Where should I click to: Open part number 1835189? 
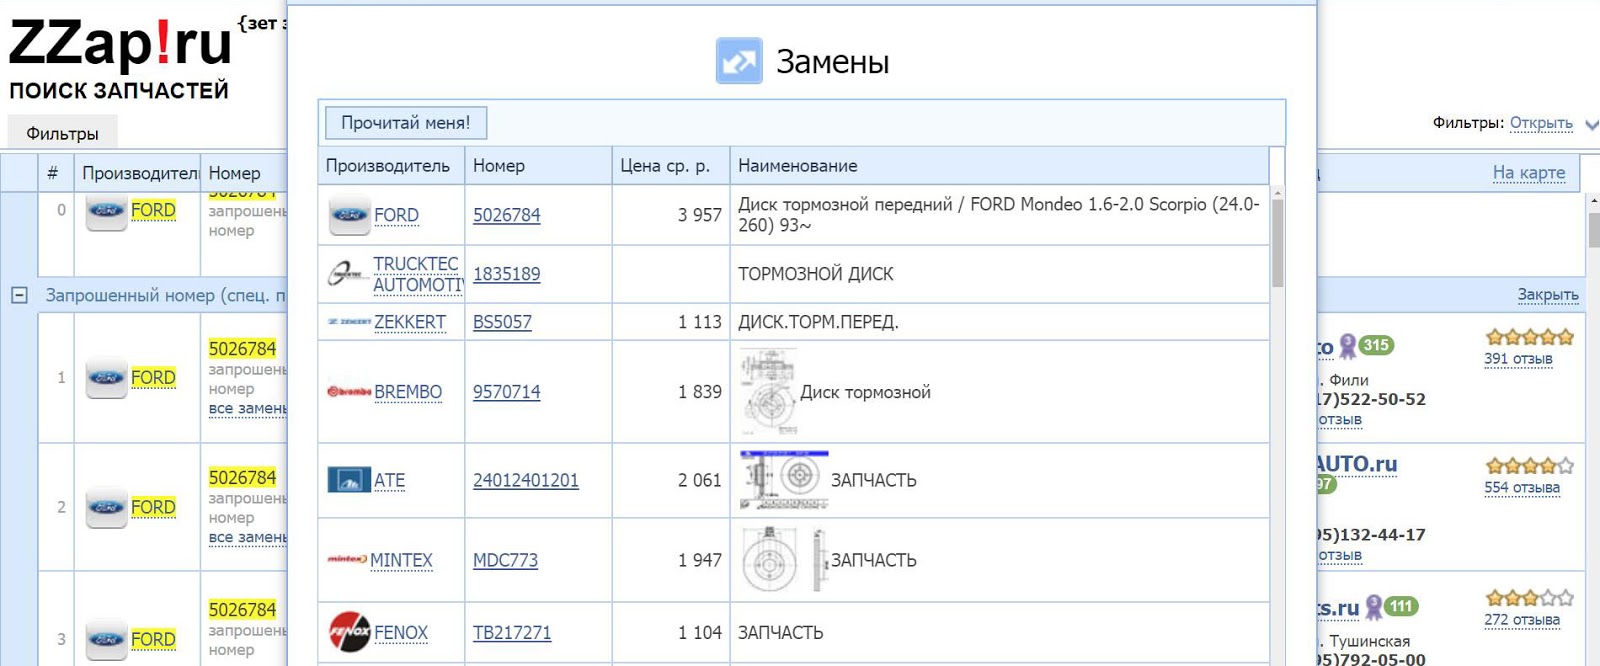506,274
